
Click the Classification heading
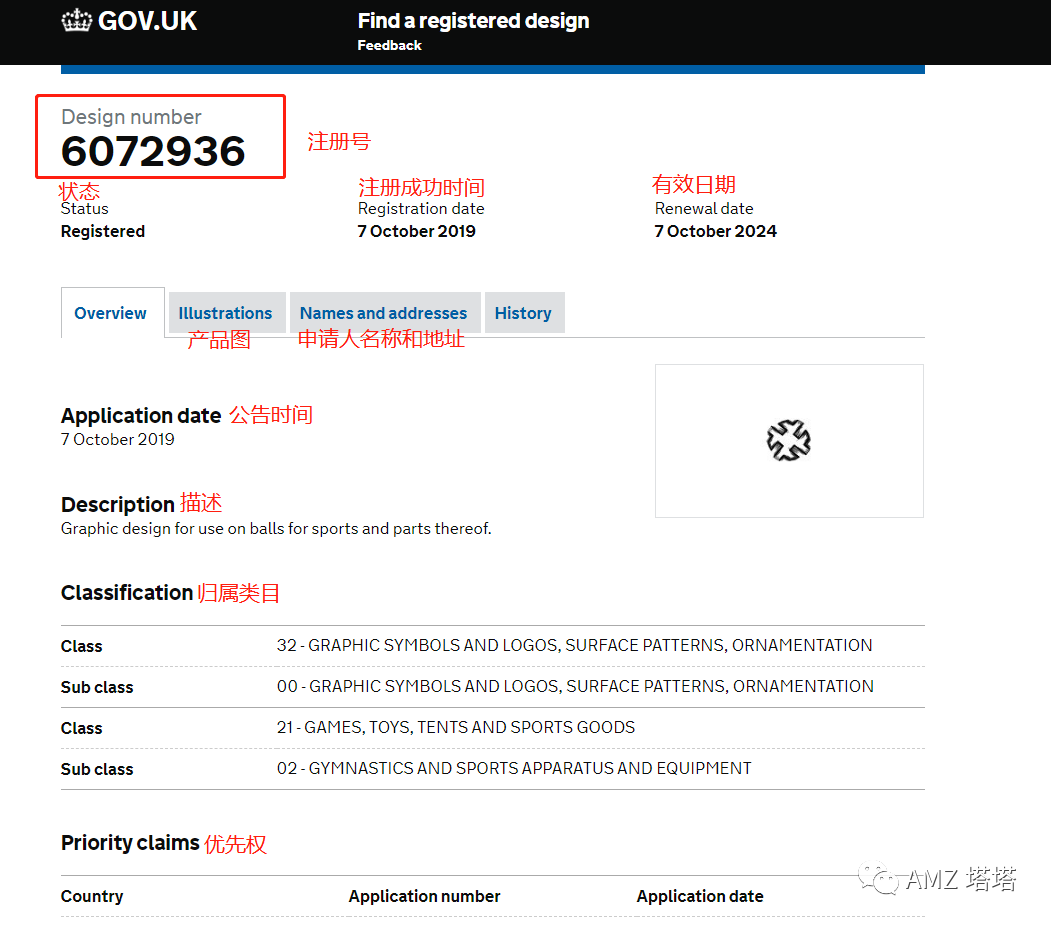127,593
